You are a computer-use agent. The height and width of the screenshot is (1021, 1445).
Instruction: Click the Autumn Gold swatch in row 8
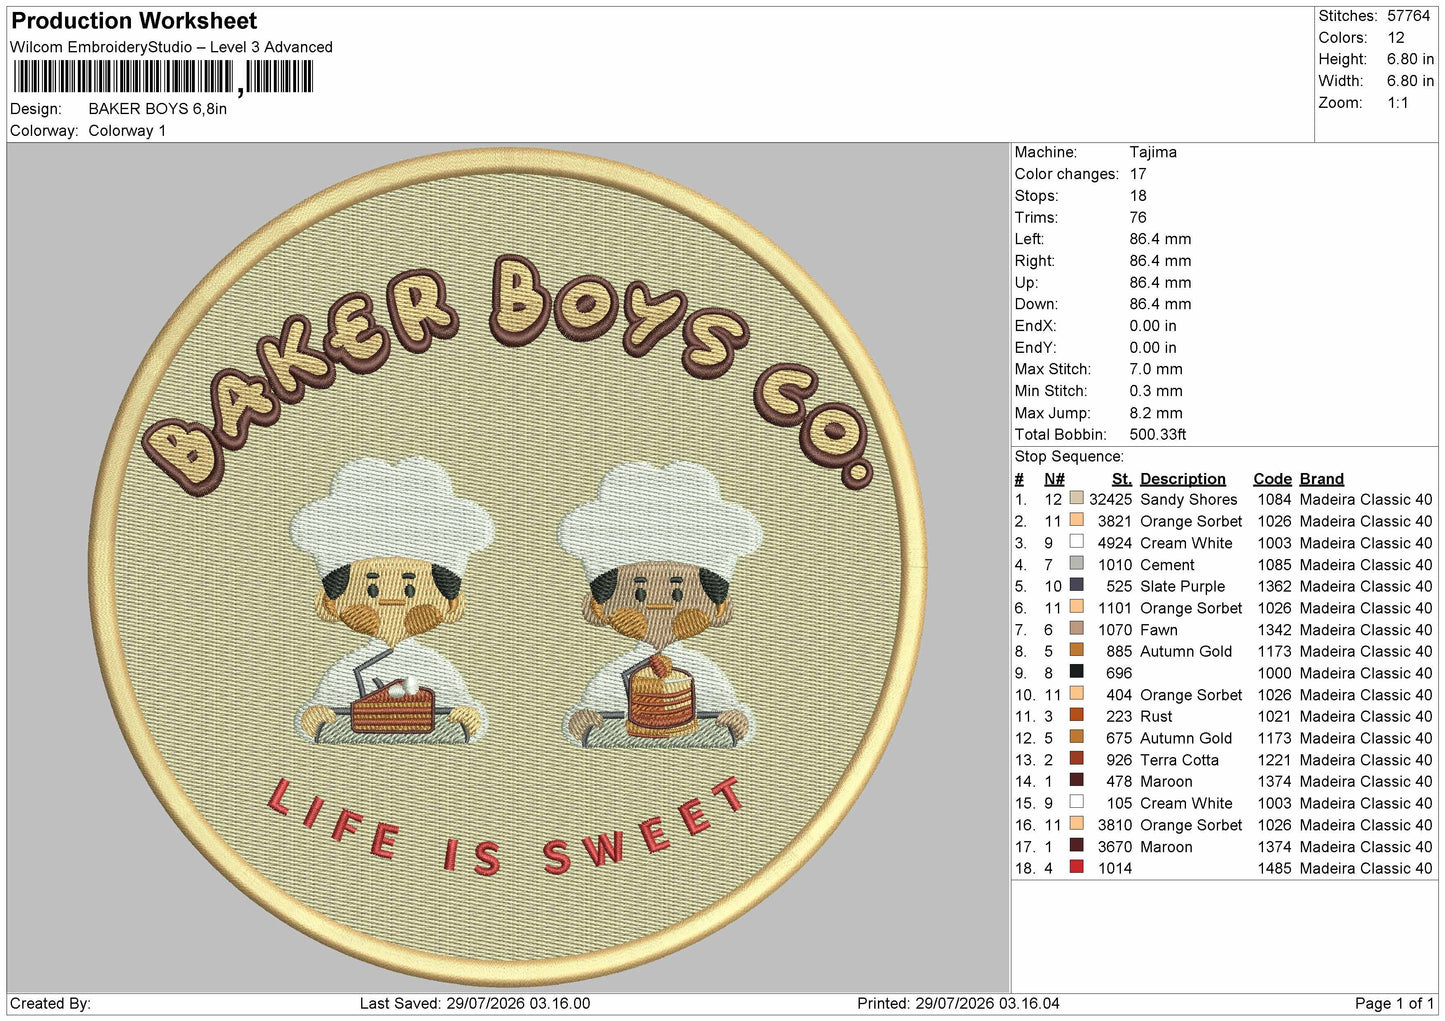point(1076,650)
